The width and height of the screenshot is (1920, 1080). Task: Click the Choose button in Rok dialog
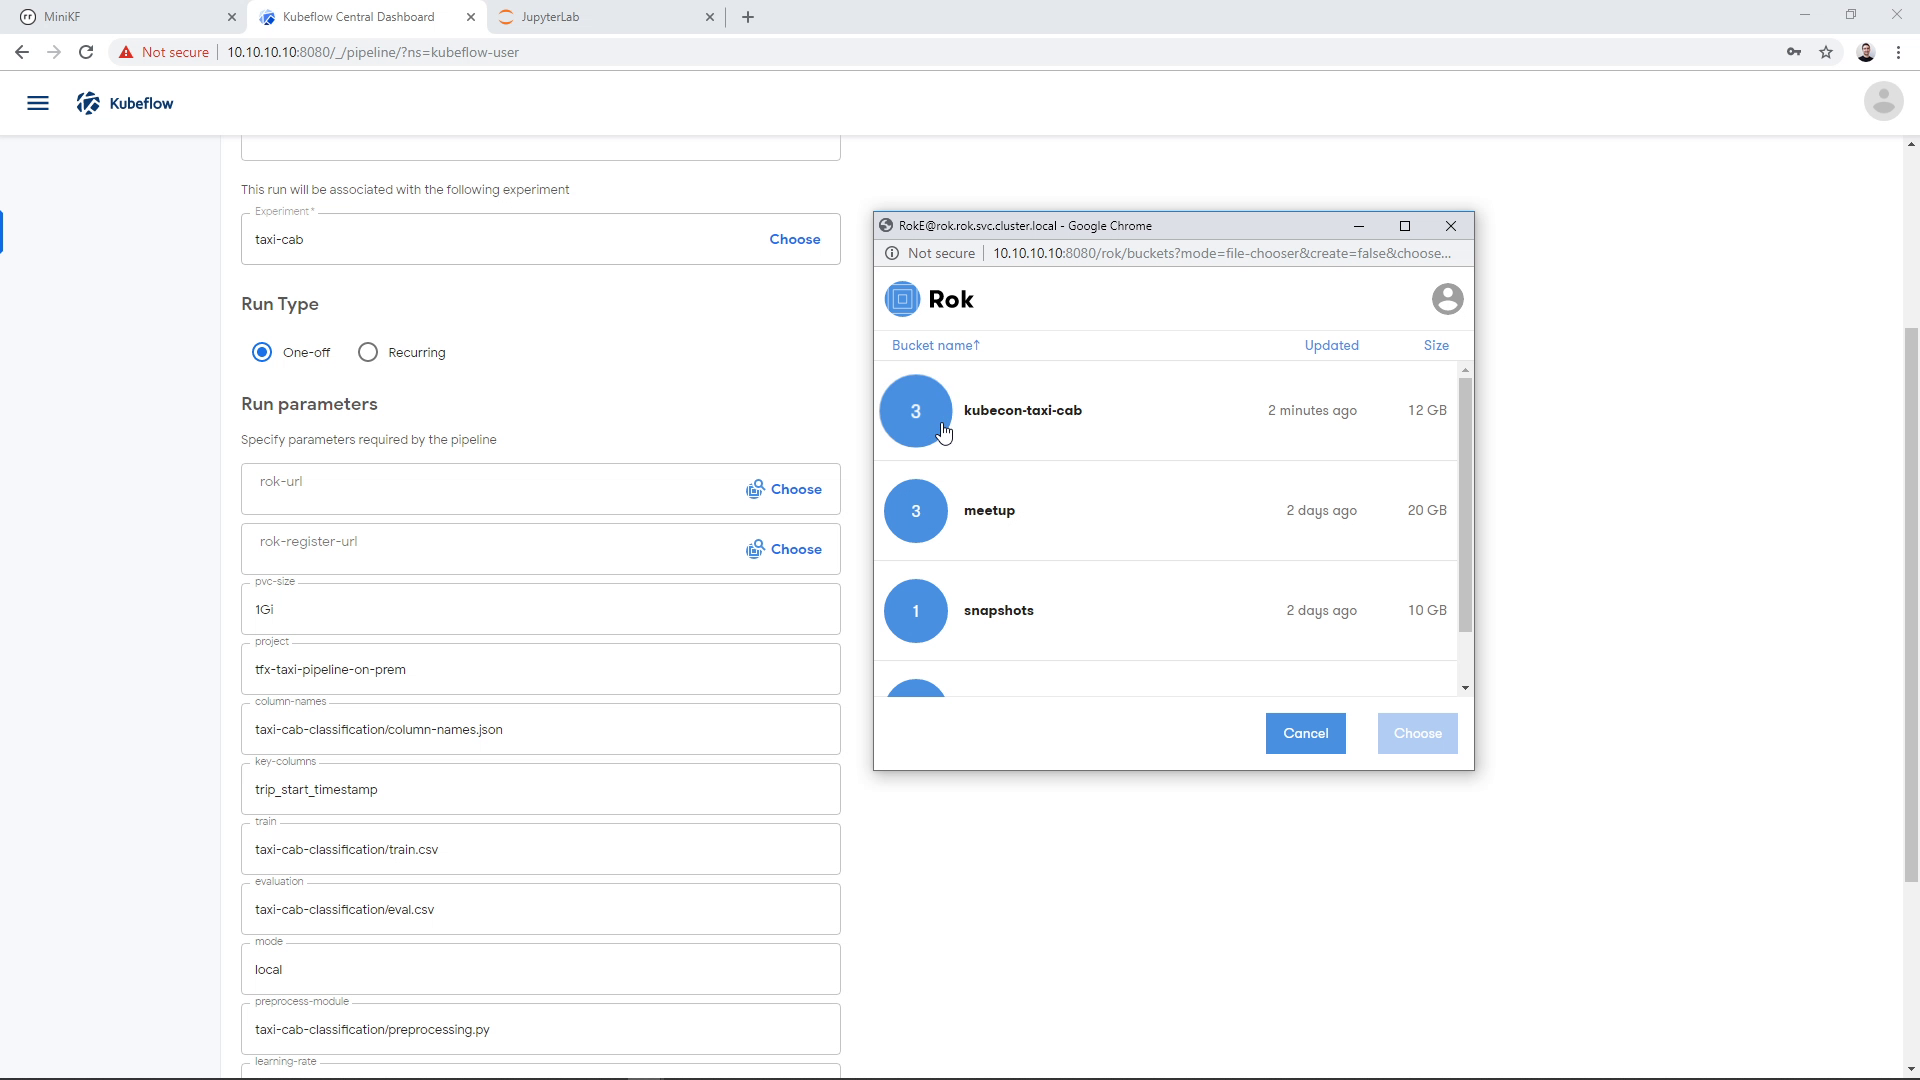(x=1417, y=733)
